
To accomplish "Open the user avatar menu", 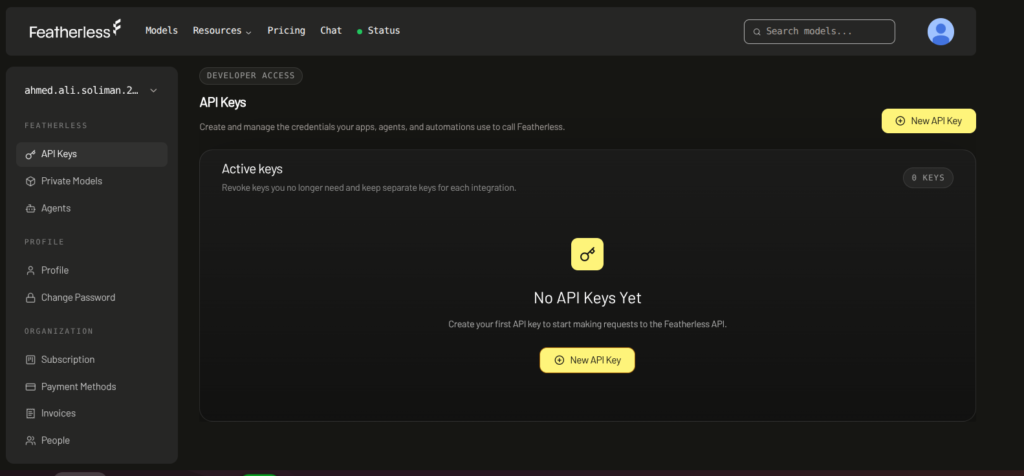I will point(940,31).
